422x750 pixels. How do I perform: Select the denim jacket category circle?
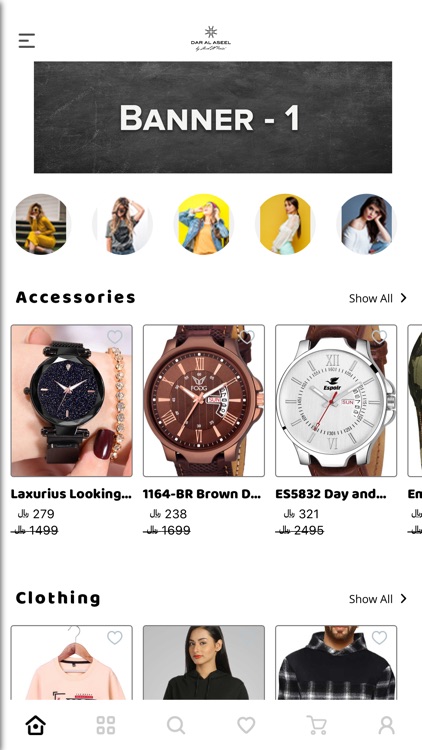coord(203,224)
